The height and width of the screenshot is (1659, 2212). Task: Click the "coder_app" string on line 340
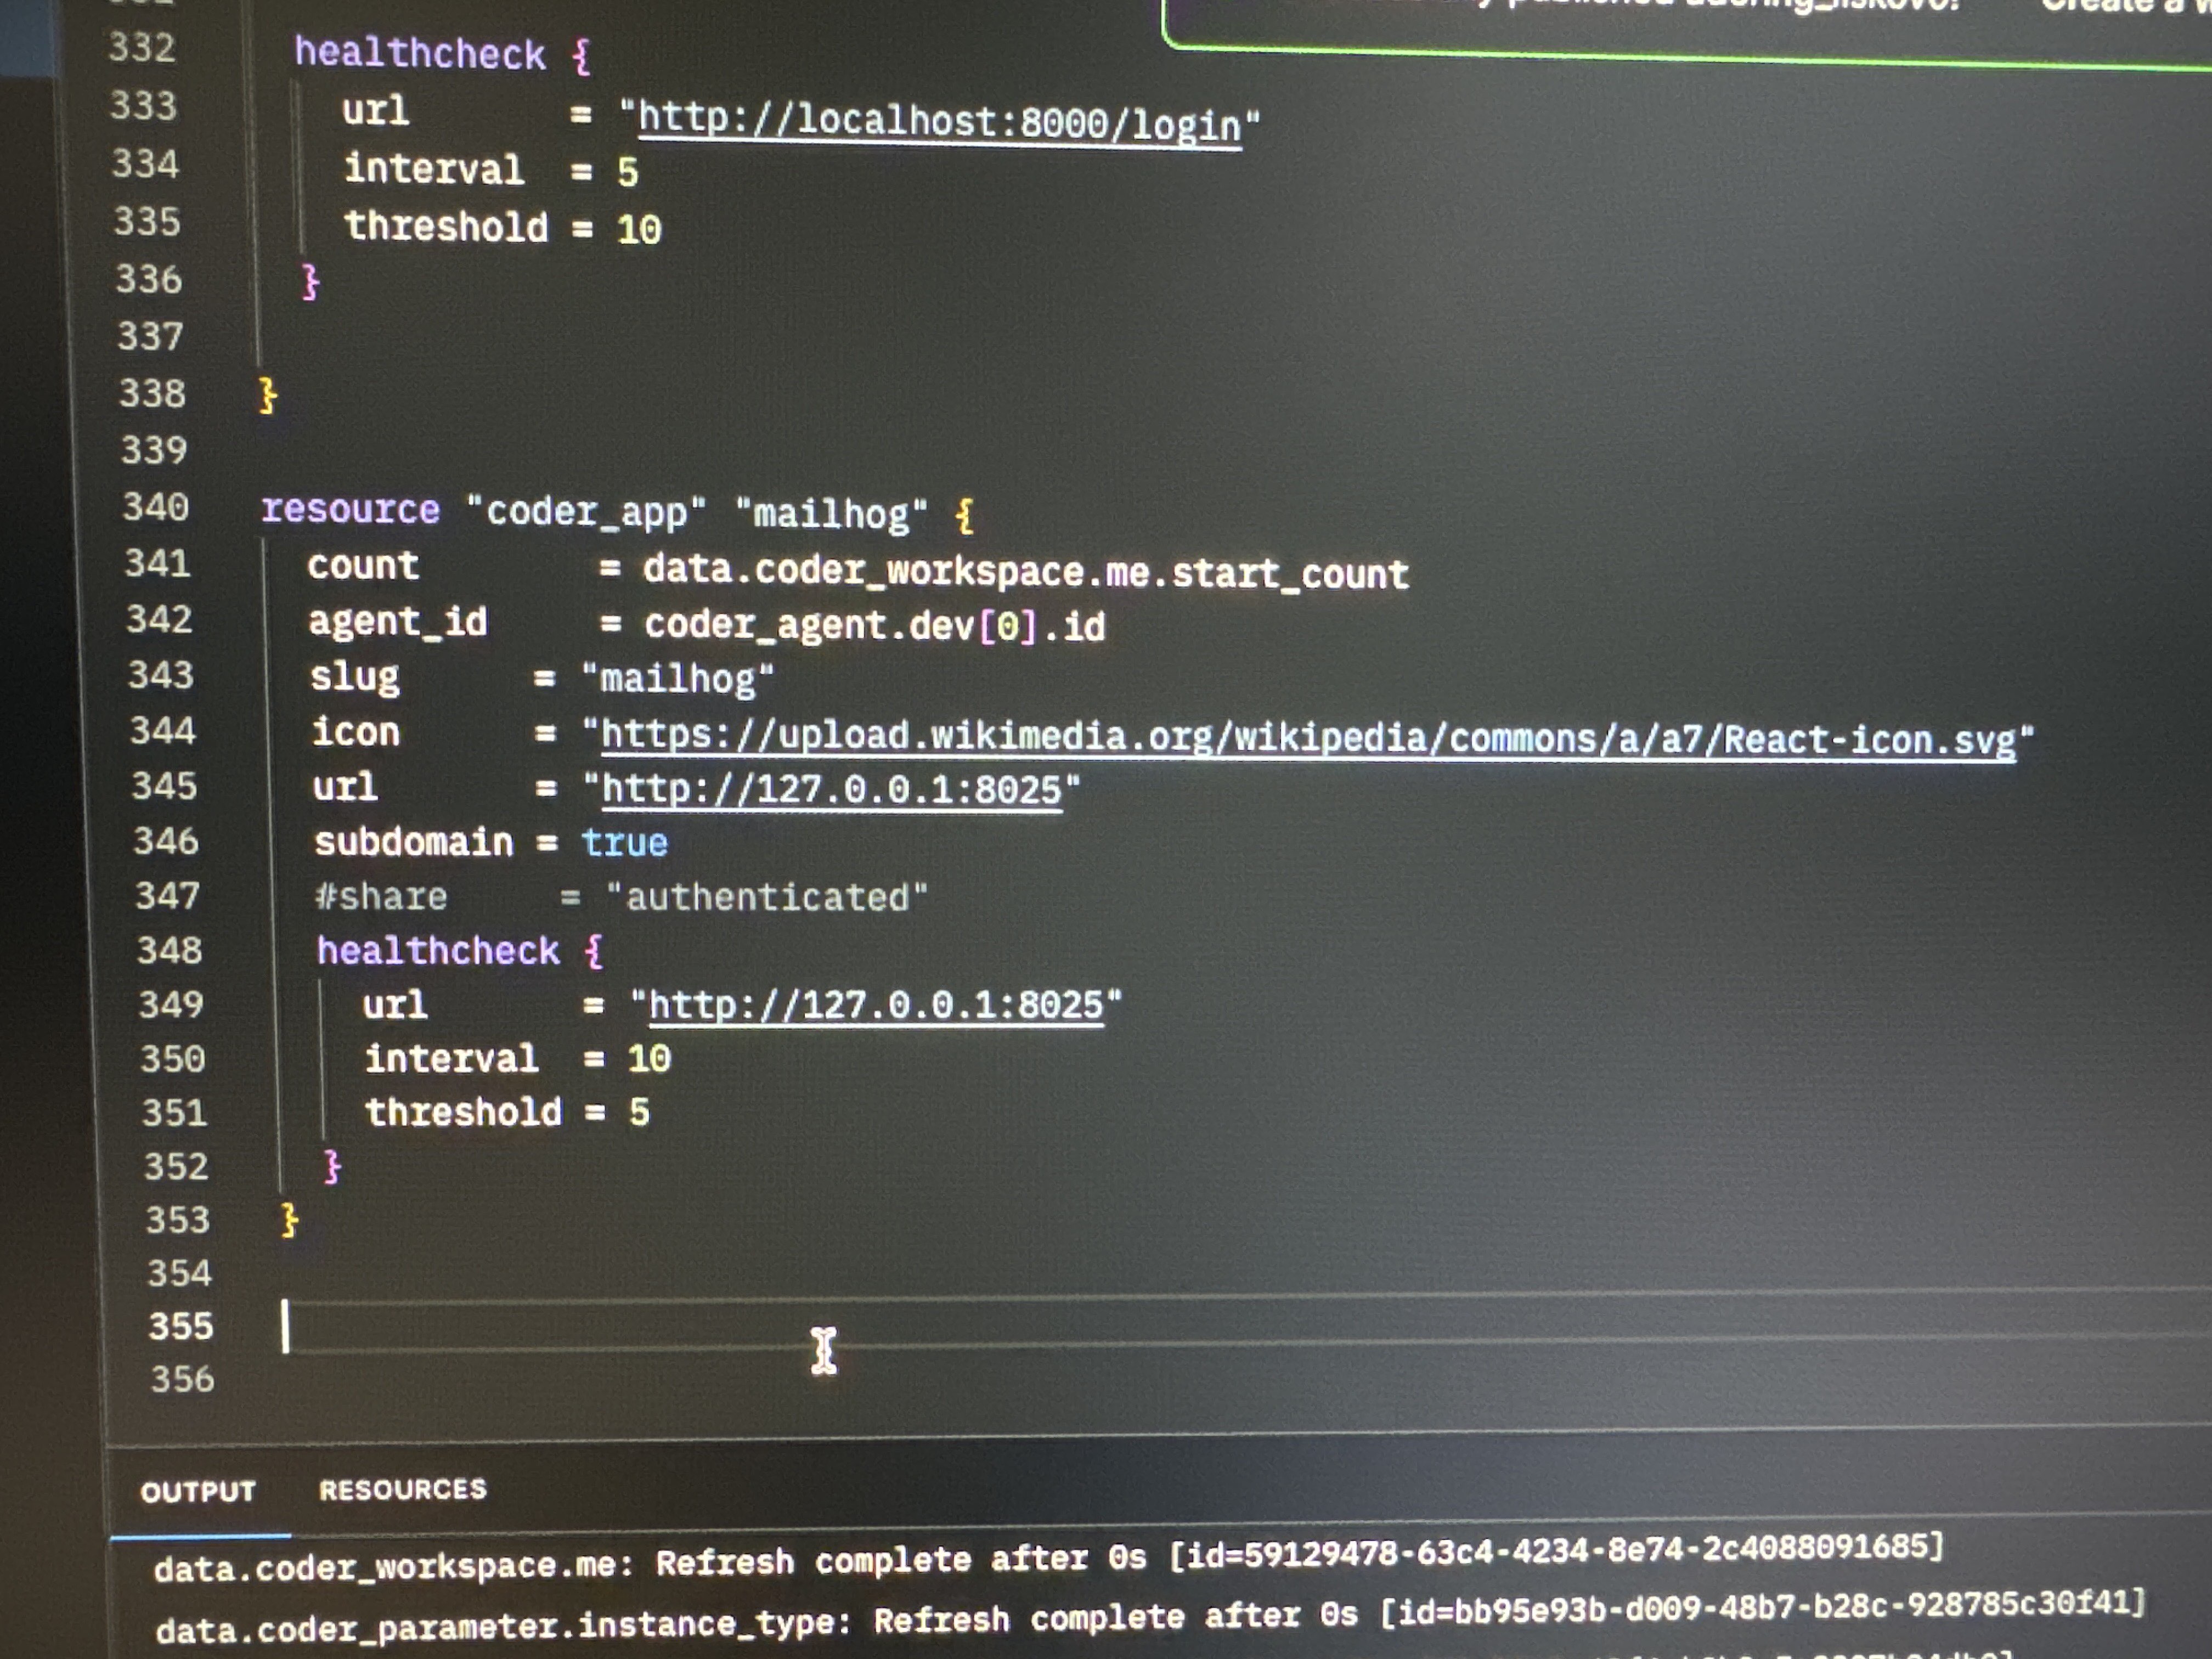tap(586, 513)
